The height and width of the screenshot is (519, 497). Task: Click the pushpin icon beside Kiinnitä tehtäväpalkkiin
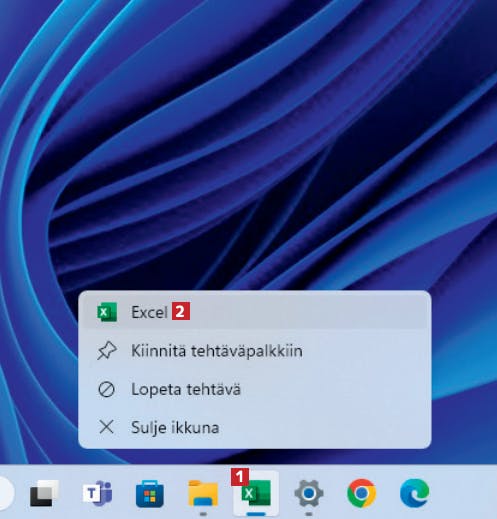(x=107, y=351)
